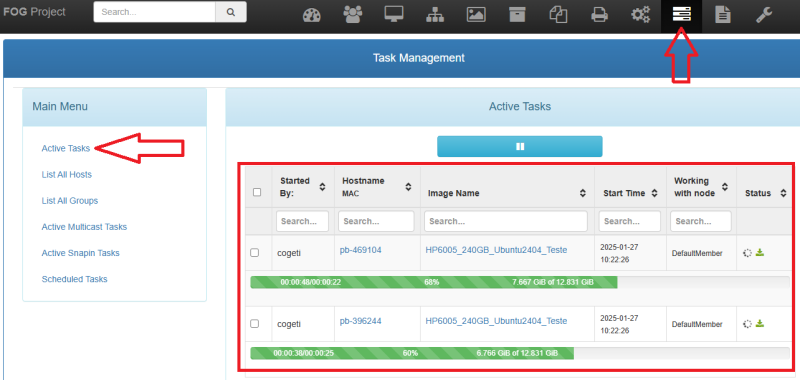
Task: Open the Images management icon
Action: [x=476, y=15]
